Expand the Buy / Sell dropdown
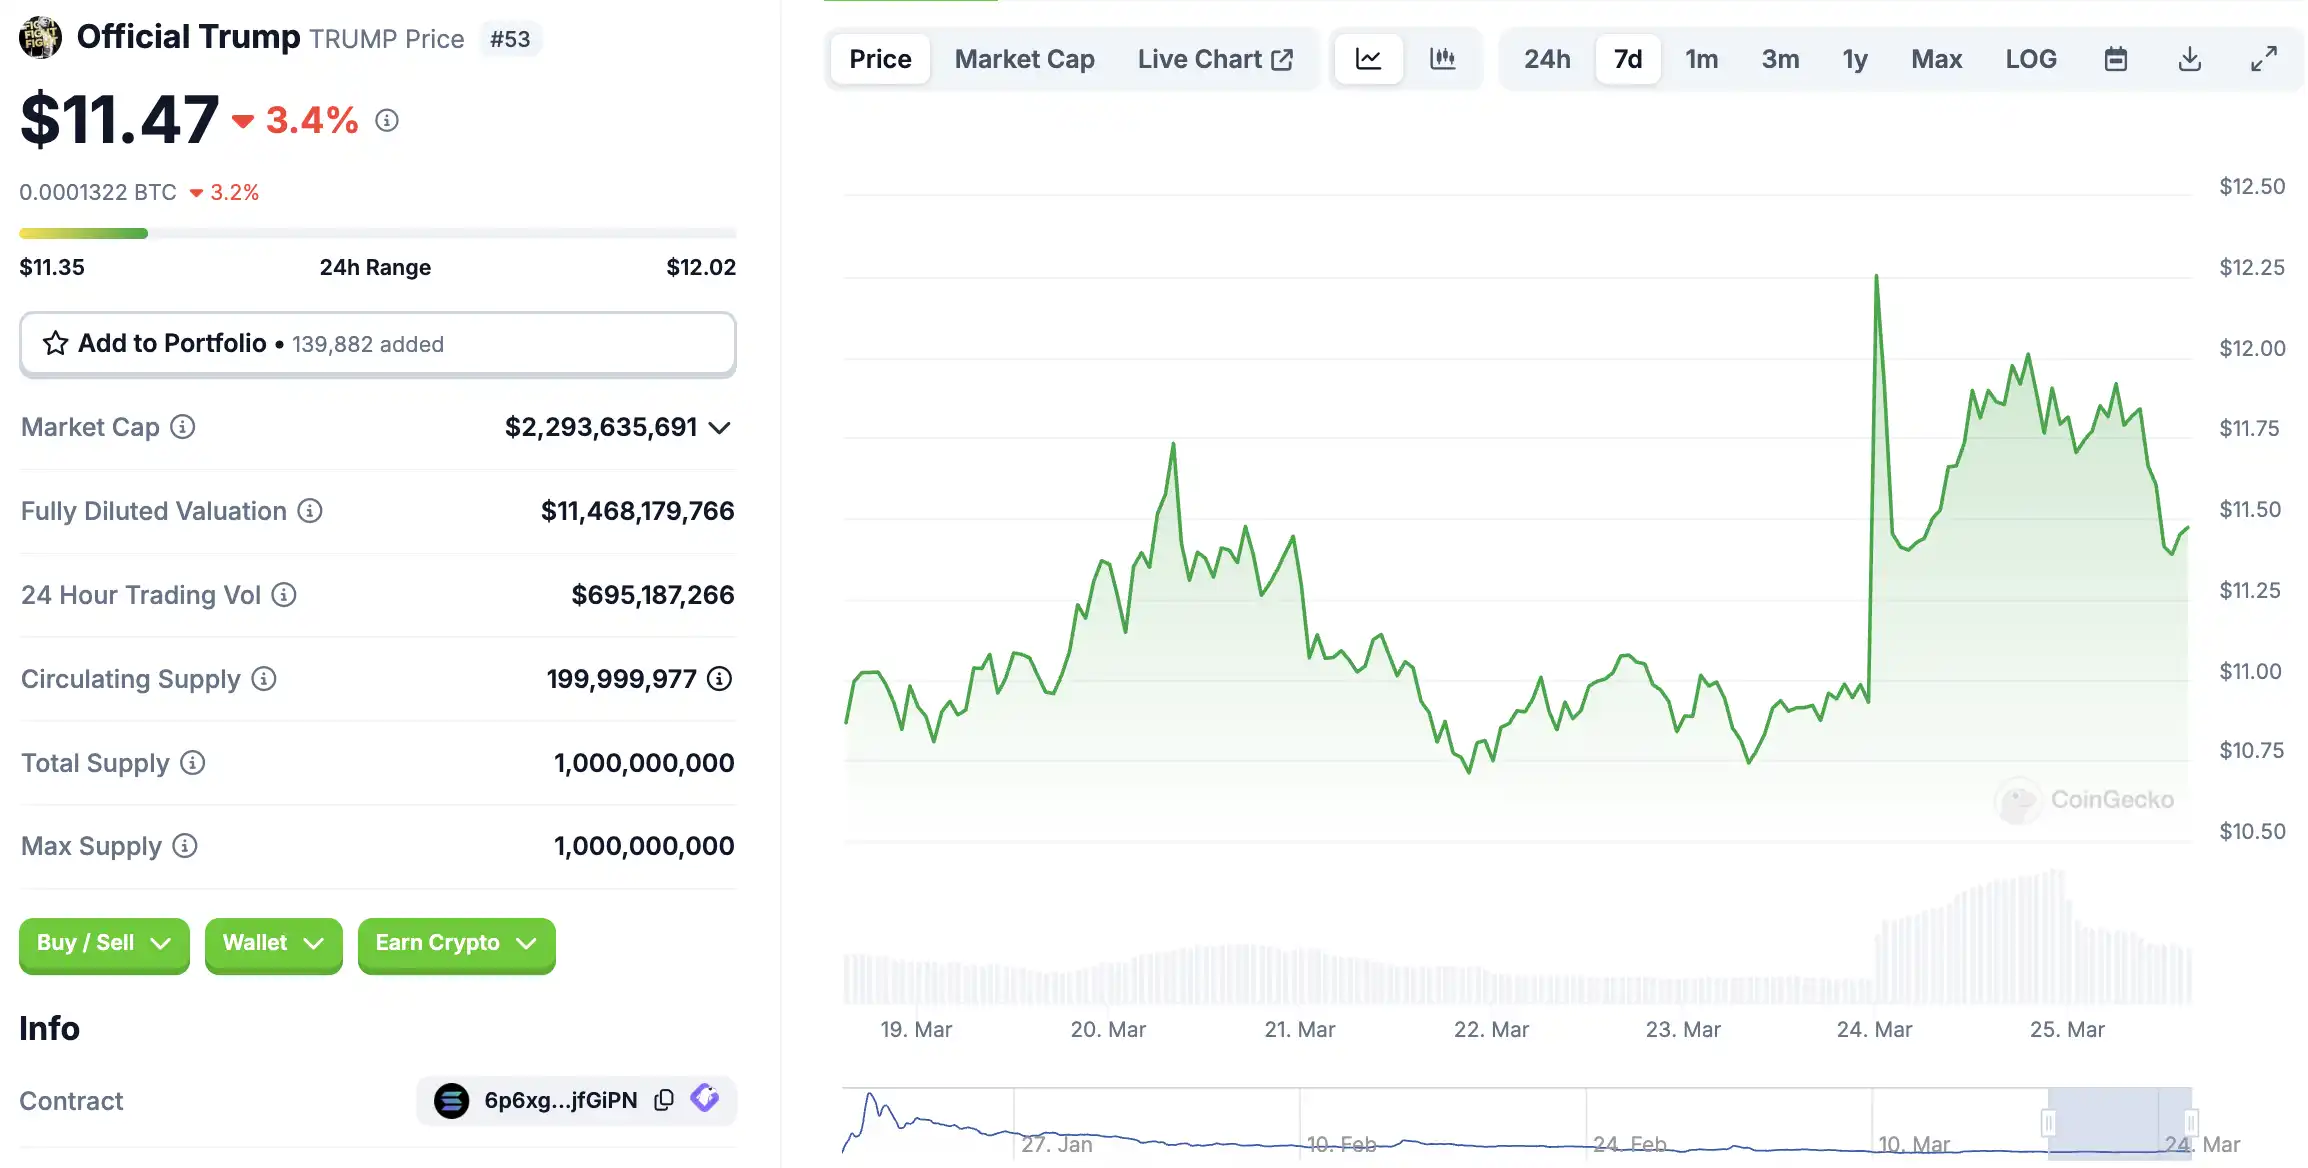 pyautogui.click(x=104, y=943)
